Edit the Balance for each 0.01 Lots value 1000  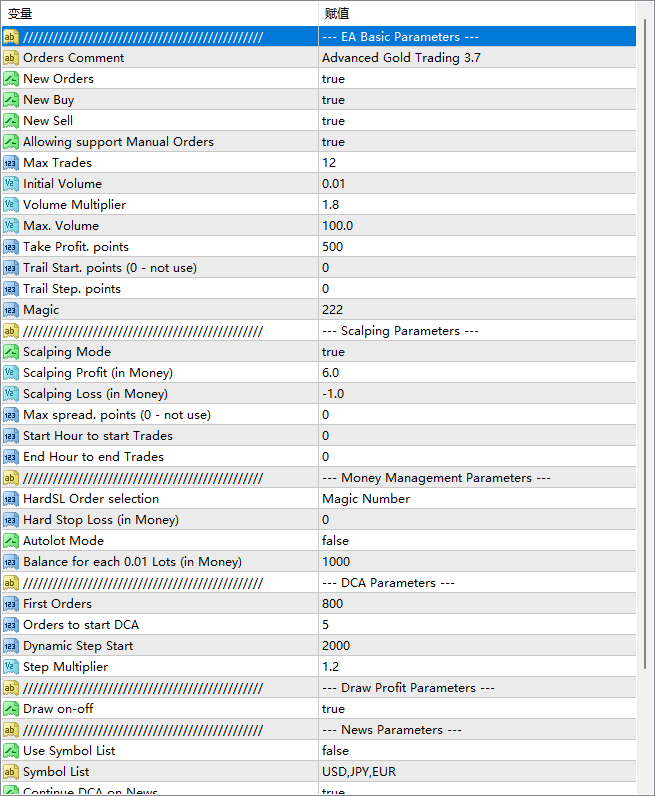477,562
